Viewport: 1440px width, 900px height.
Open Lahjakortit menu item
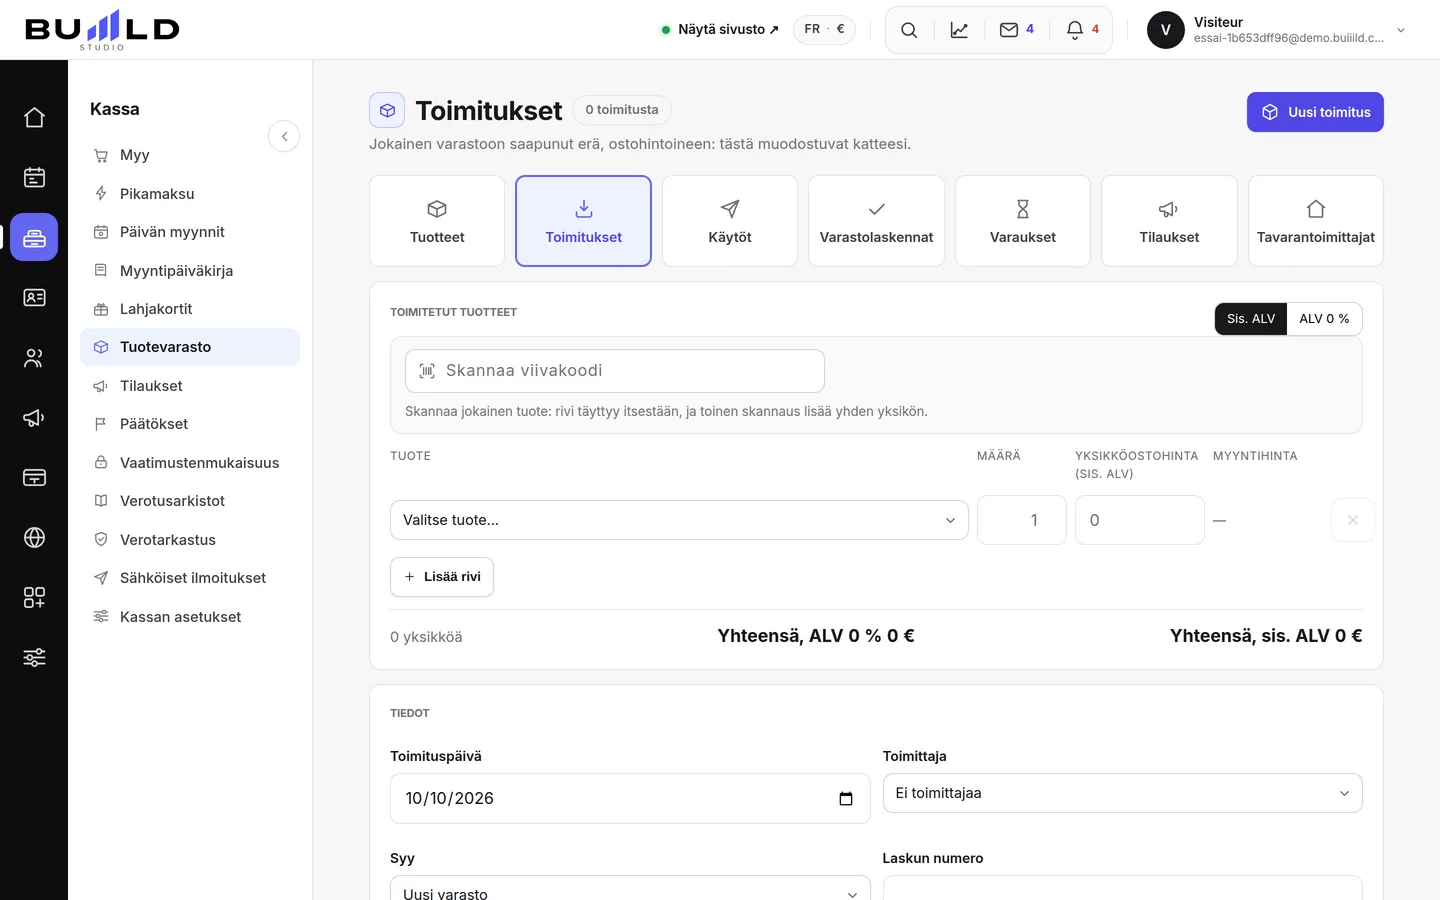[190, 309]
